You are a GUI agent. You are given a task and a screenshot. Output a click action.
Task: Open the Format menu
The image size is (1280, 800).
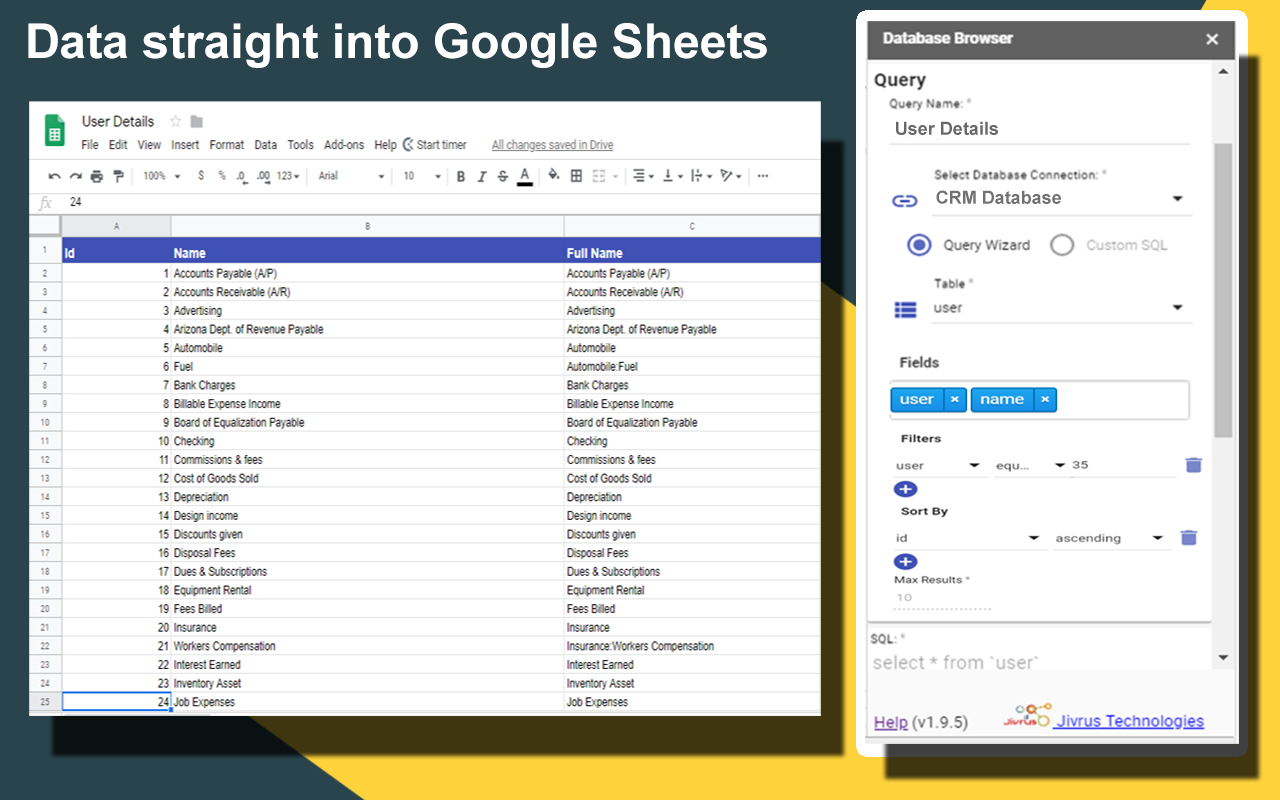pyautogui.click(x=227, y=144)
